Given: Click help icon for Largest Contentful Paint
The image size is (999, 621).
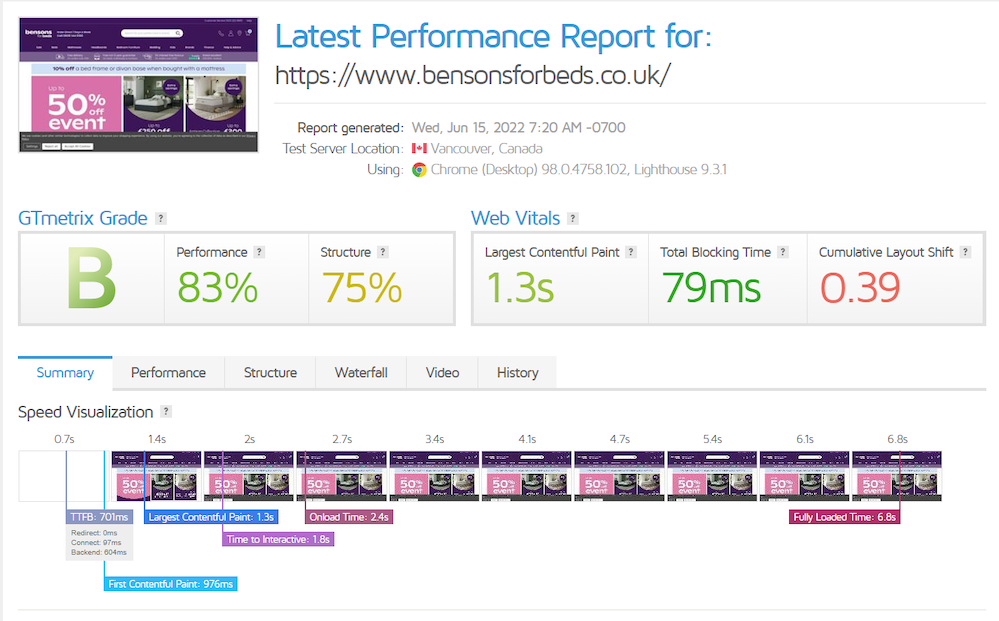Looking at the screenshot, I should point(631,252).
